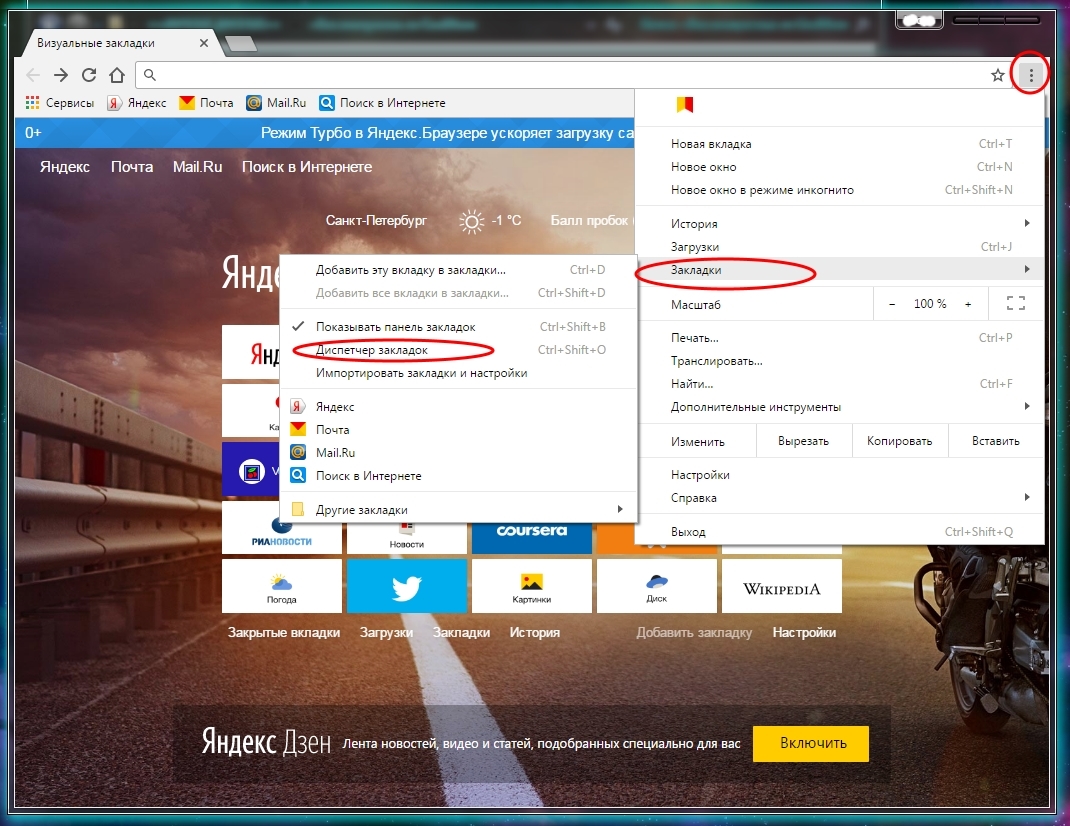Screen dimensions: 1070x826
Task: Open Поиск в Интернете bookmarks bar item
Action: tap(383, 102)
